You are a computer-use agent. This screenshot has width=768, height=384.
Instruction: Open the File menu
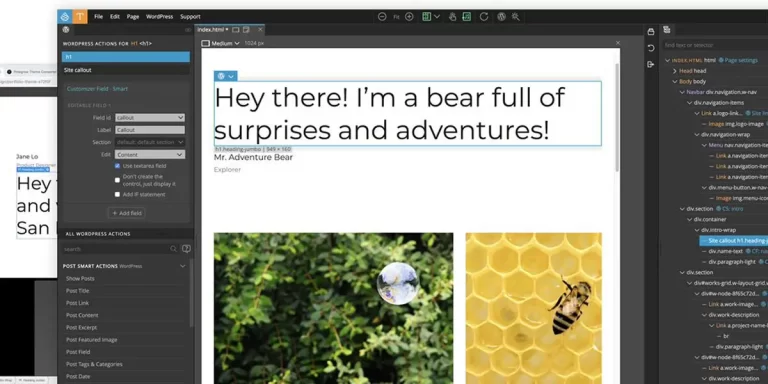point(98,17)
